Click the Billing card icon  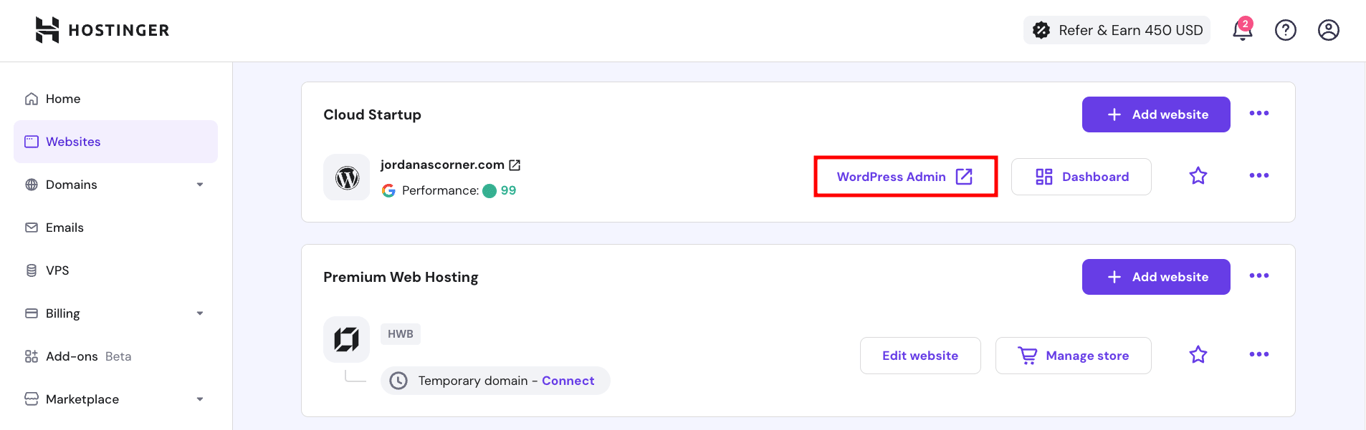coord(32,314)
